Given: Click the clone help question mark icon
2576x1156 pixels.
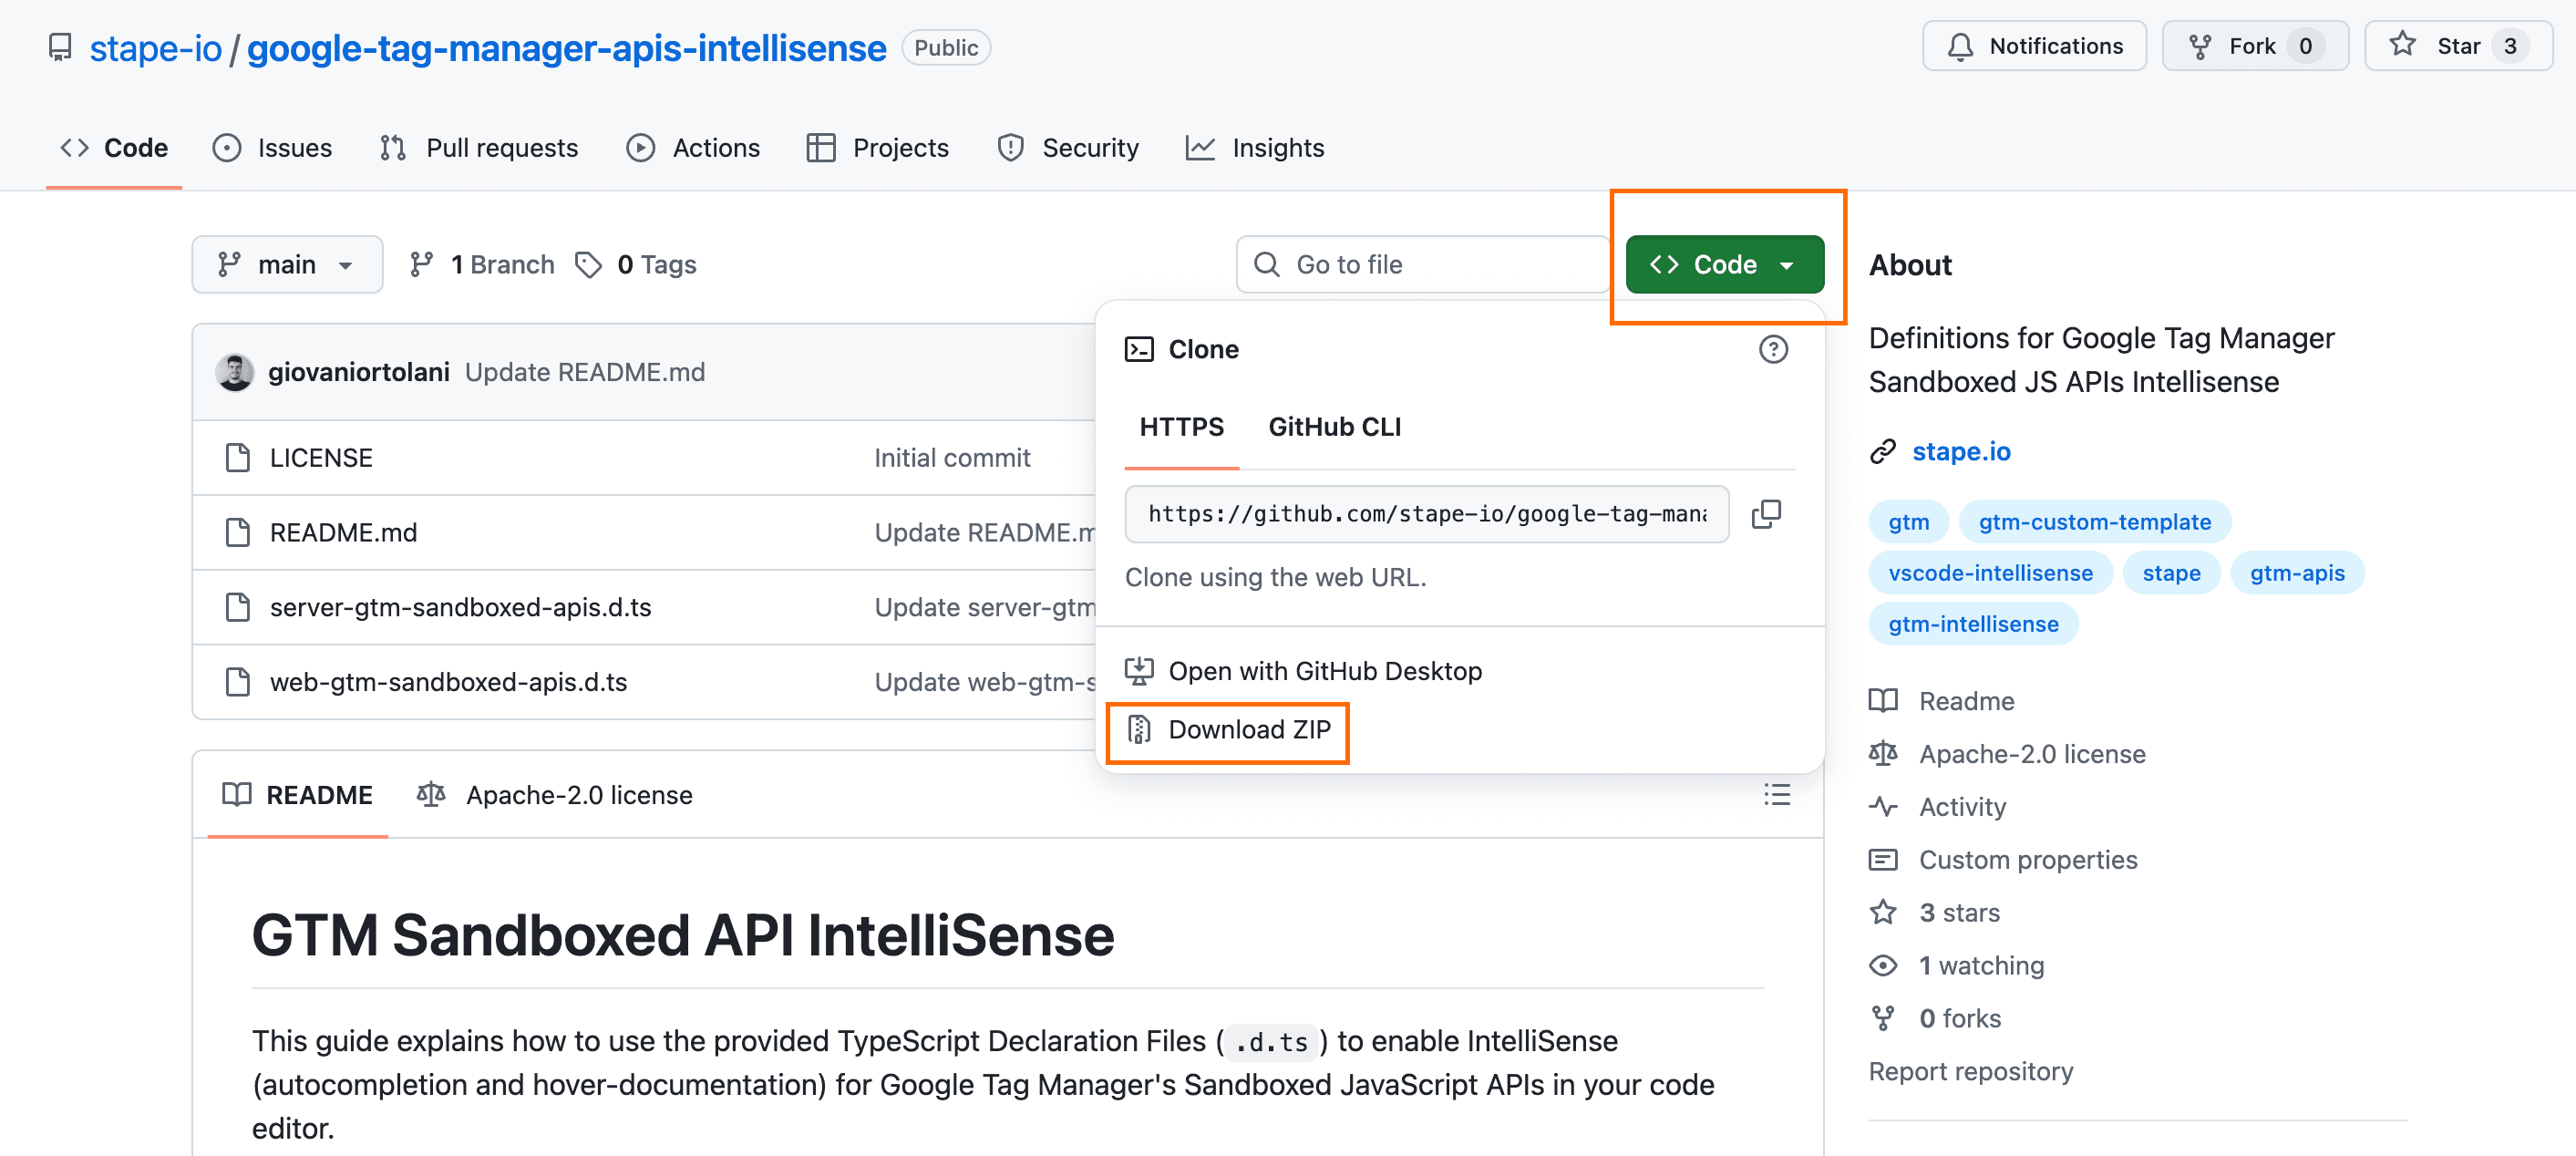Looking at the screenshot, I should point(1773,349).
